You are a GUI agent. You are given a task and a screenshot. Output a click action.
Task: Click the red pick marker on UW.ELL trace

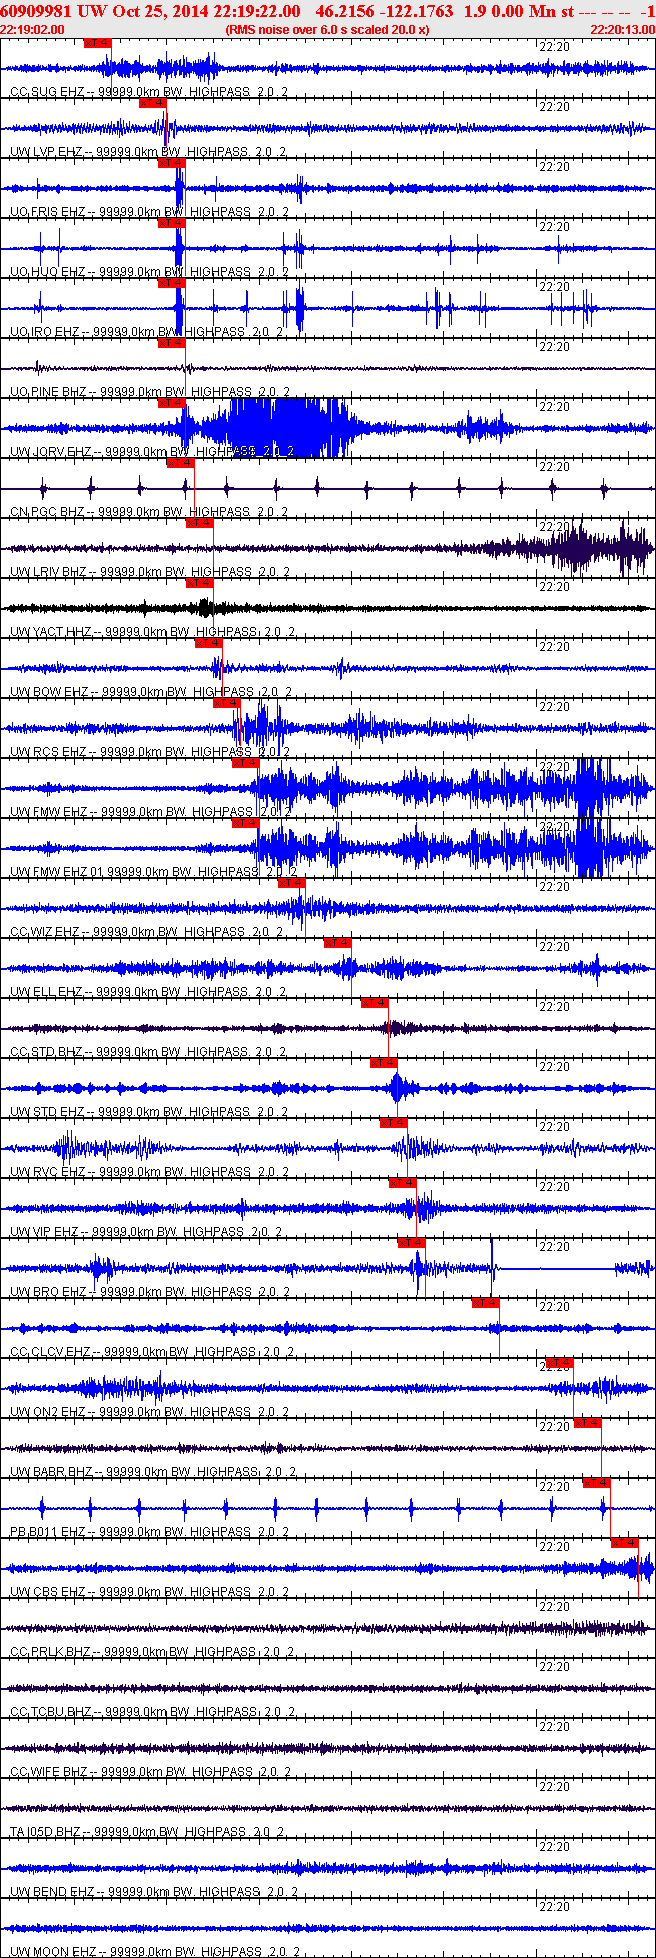(x=337, y=943)
